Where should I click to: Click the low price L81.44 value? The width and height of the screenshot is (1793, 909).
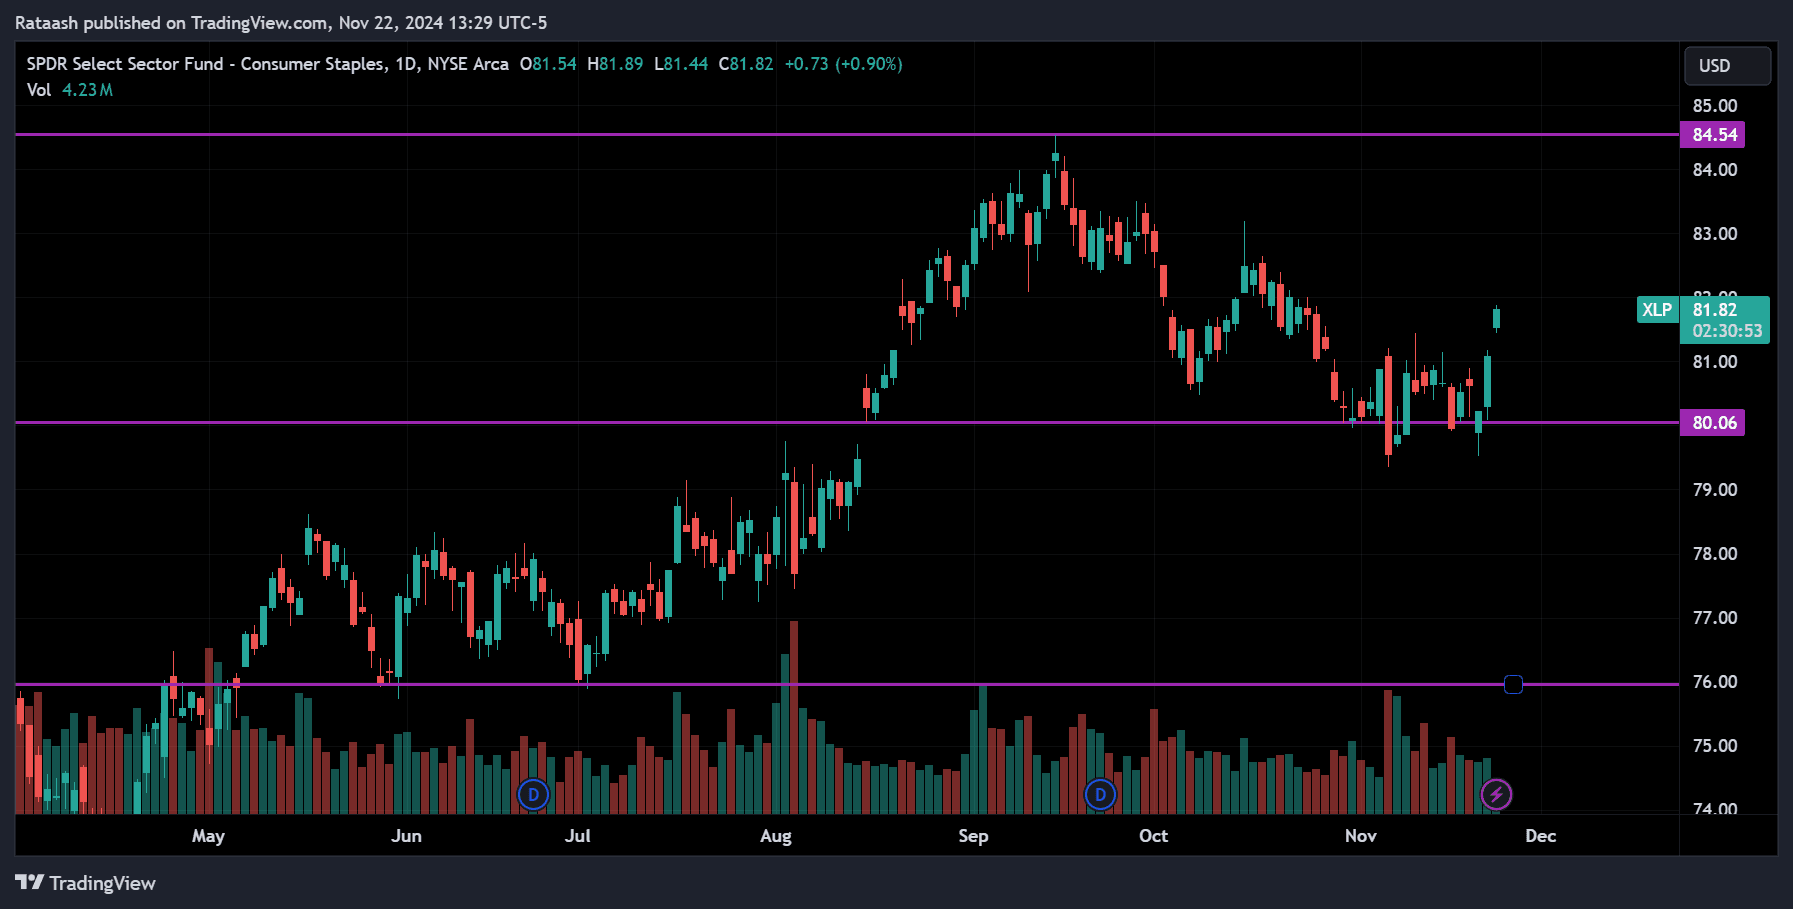(681, 64)
